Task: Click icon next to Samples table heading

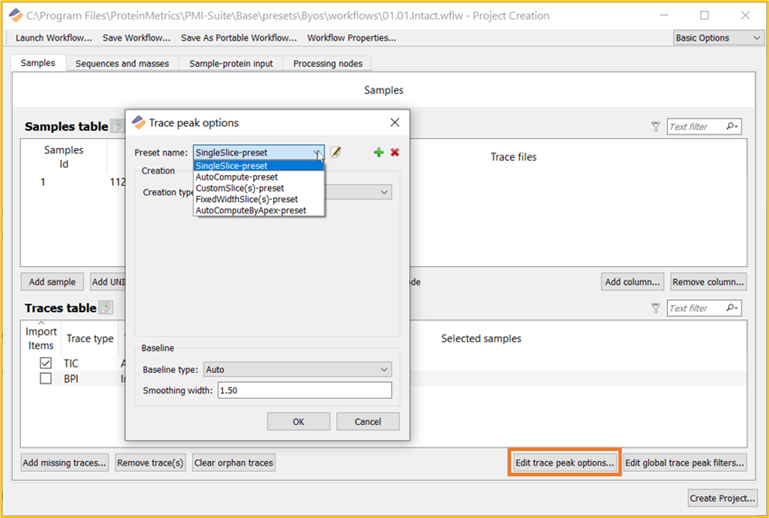Action: point(117,127)
